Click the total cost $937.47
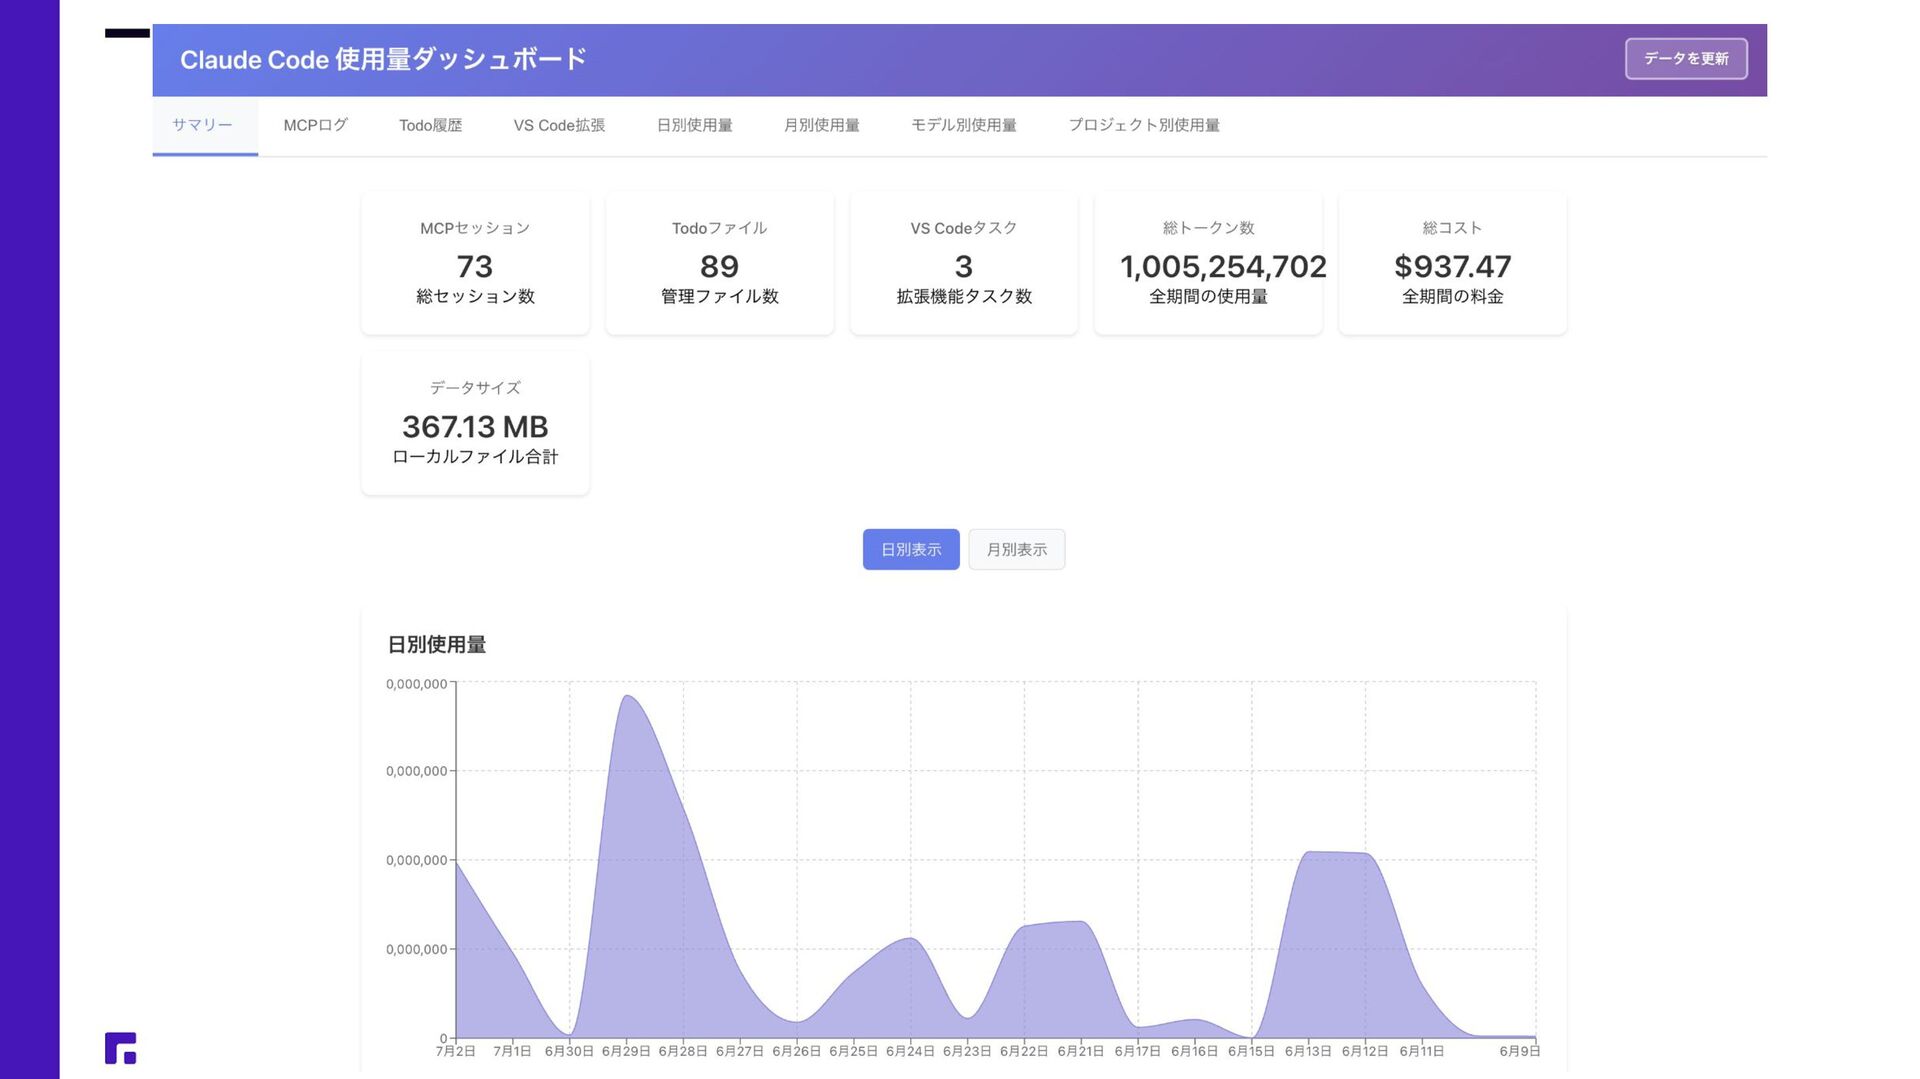This screenshot has width=1920, height=1079. coord(1452,266)
